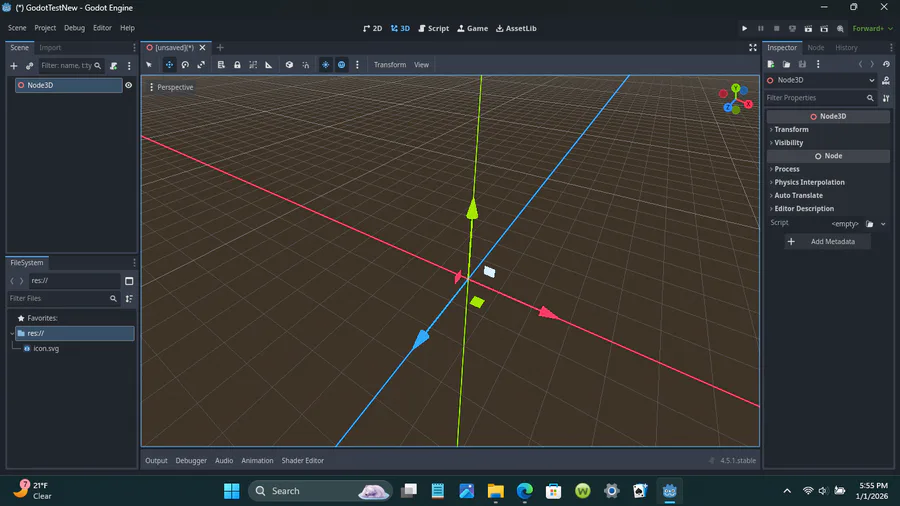Open the Game workspace

(472, 28)
